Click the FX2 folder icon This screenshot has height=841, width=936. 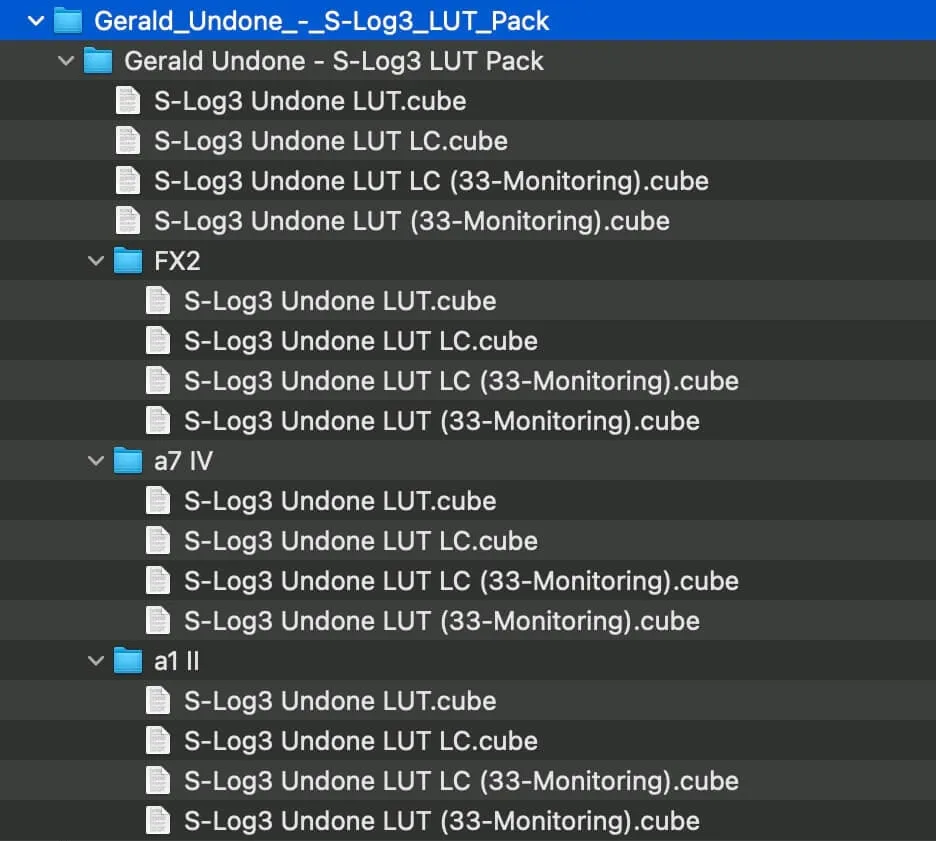pos(127,261)
